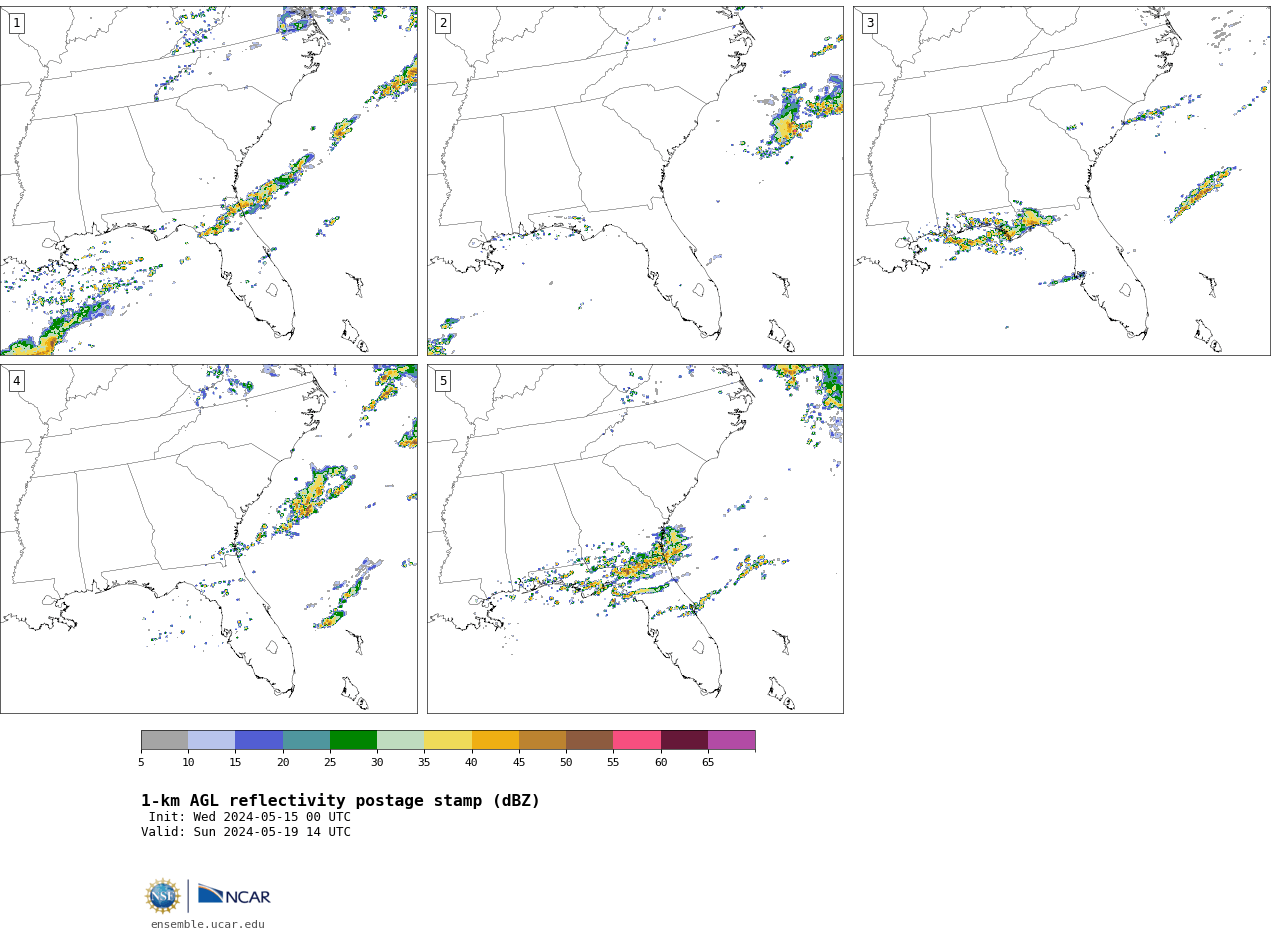Open ensemble member 5 map panel
The width and height of the screenshot is (1280, 936).
coord(635,539)
